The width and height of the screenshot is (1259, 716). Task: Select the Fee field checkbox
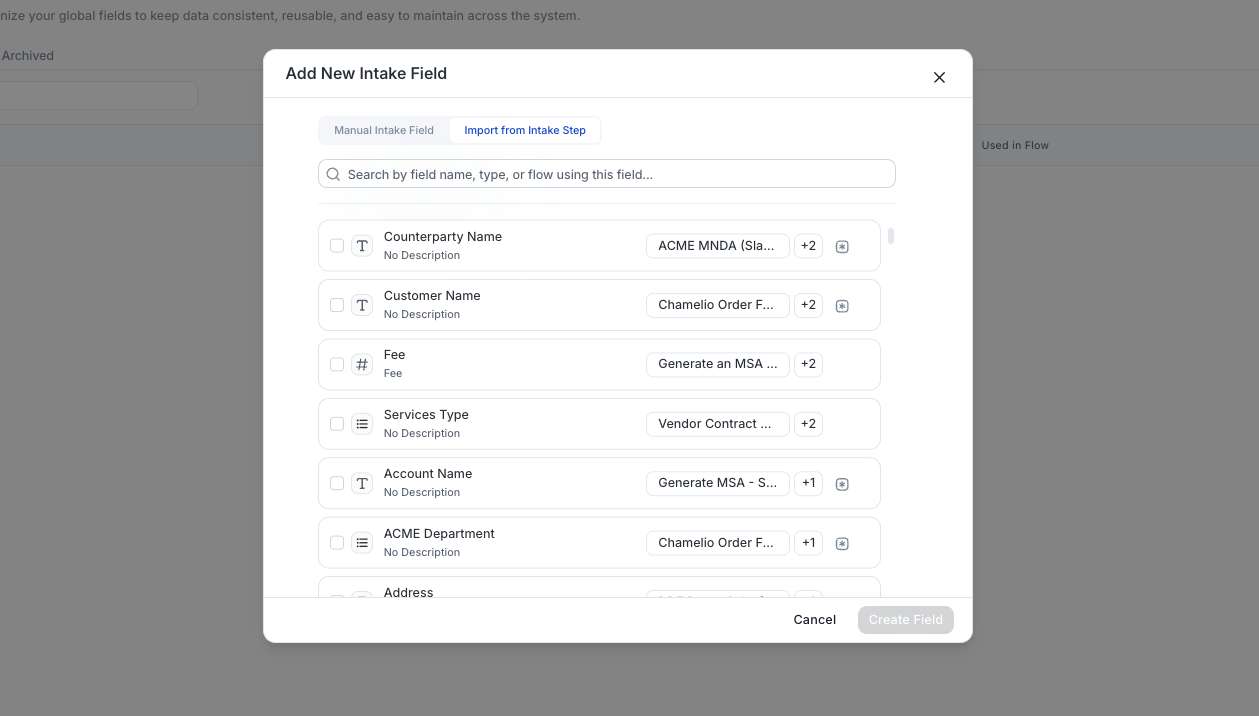coord(337,365)
